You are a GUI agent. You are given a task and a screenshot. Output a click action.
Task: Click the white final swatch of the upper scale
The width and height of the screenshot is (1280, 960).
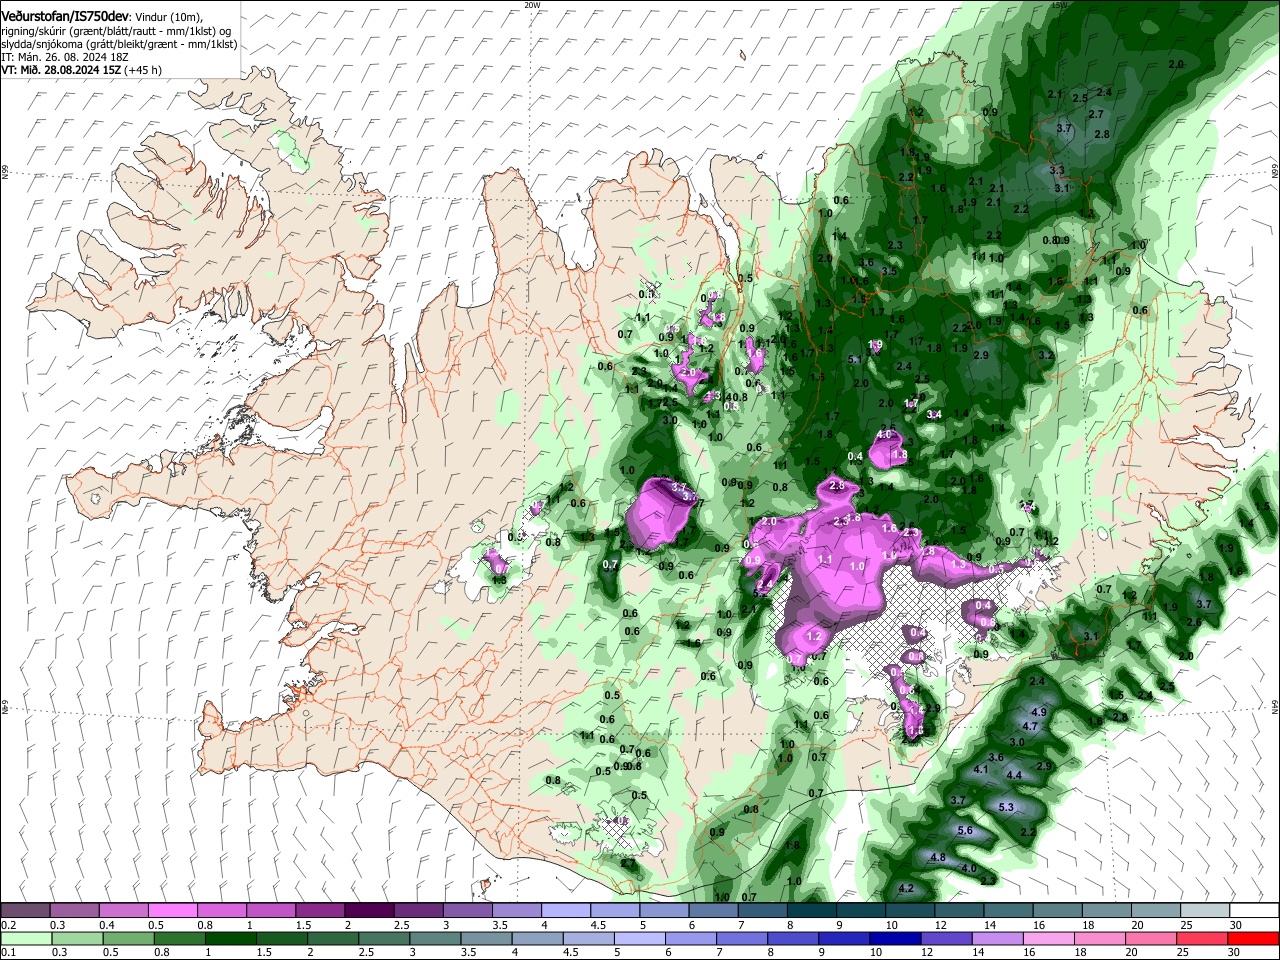pyautogui.click(x=1254, y=909)
